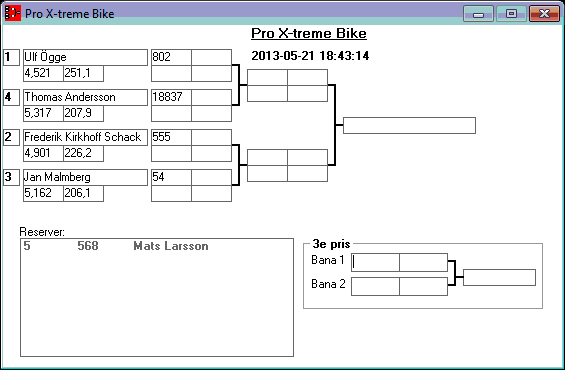Click seed number 2 box

pyautogui.click(x=12, y=137)
